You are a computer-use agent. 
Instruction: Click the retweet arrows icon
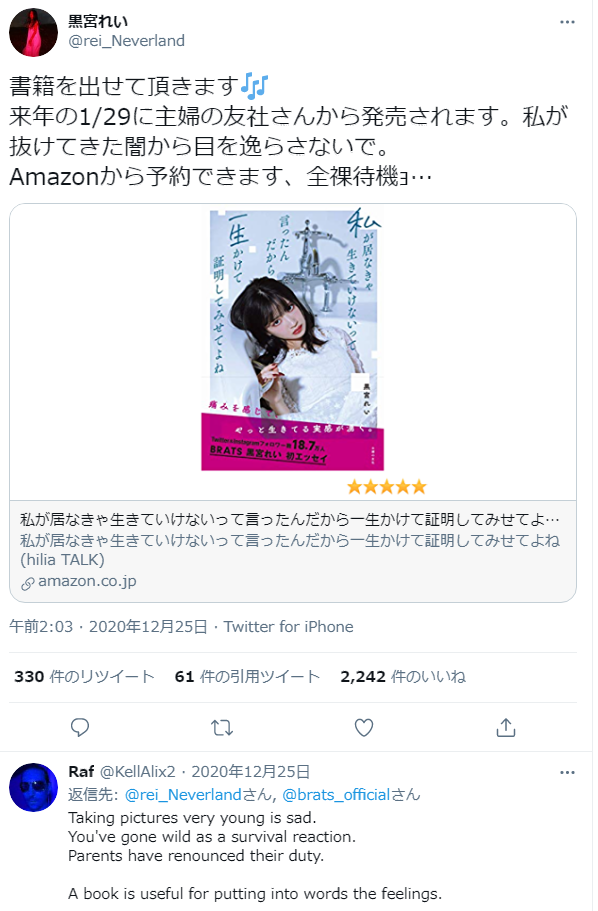click(x=221, y=727)
